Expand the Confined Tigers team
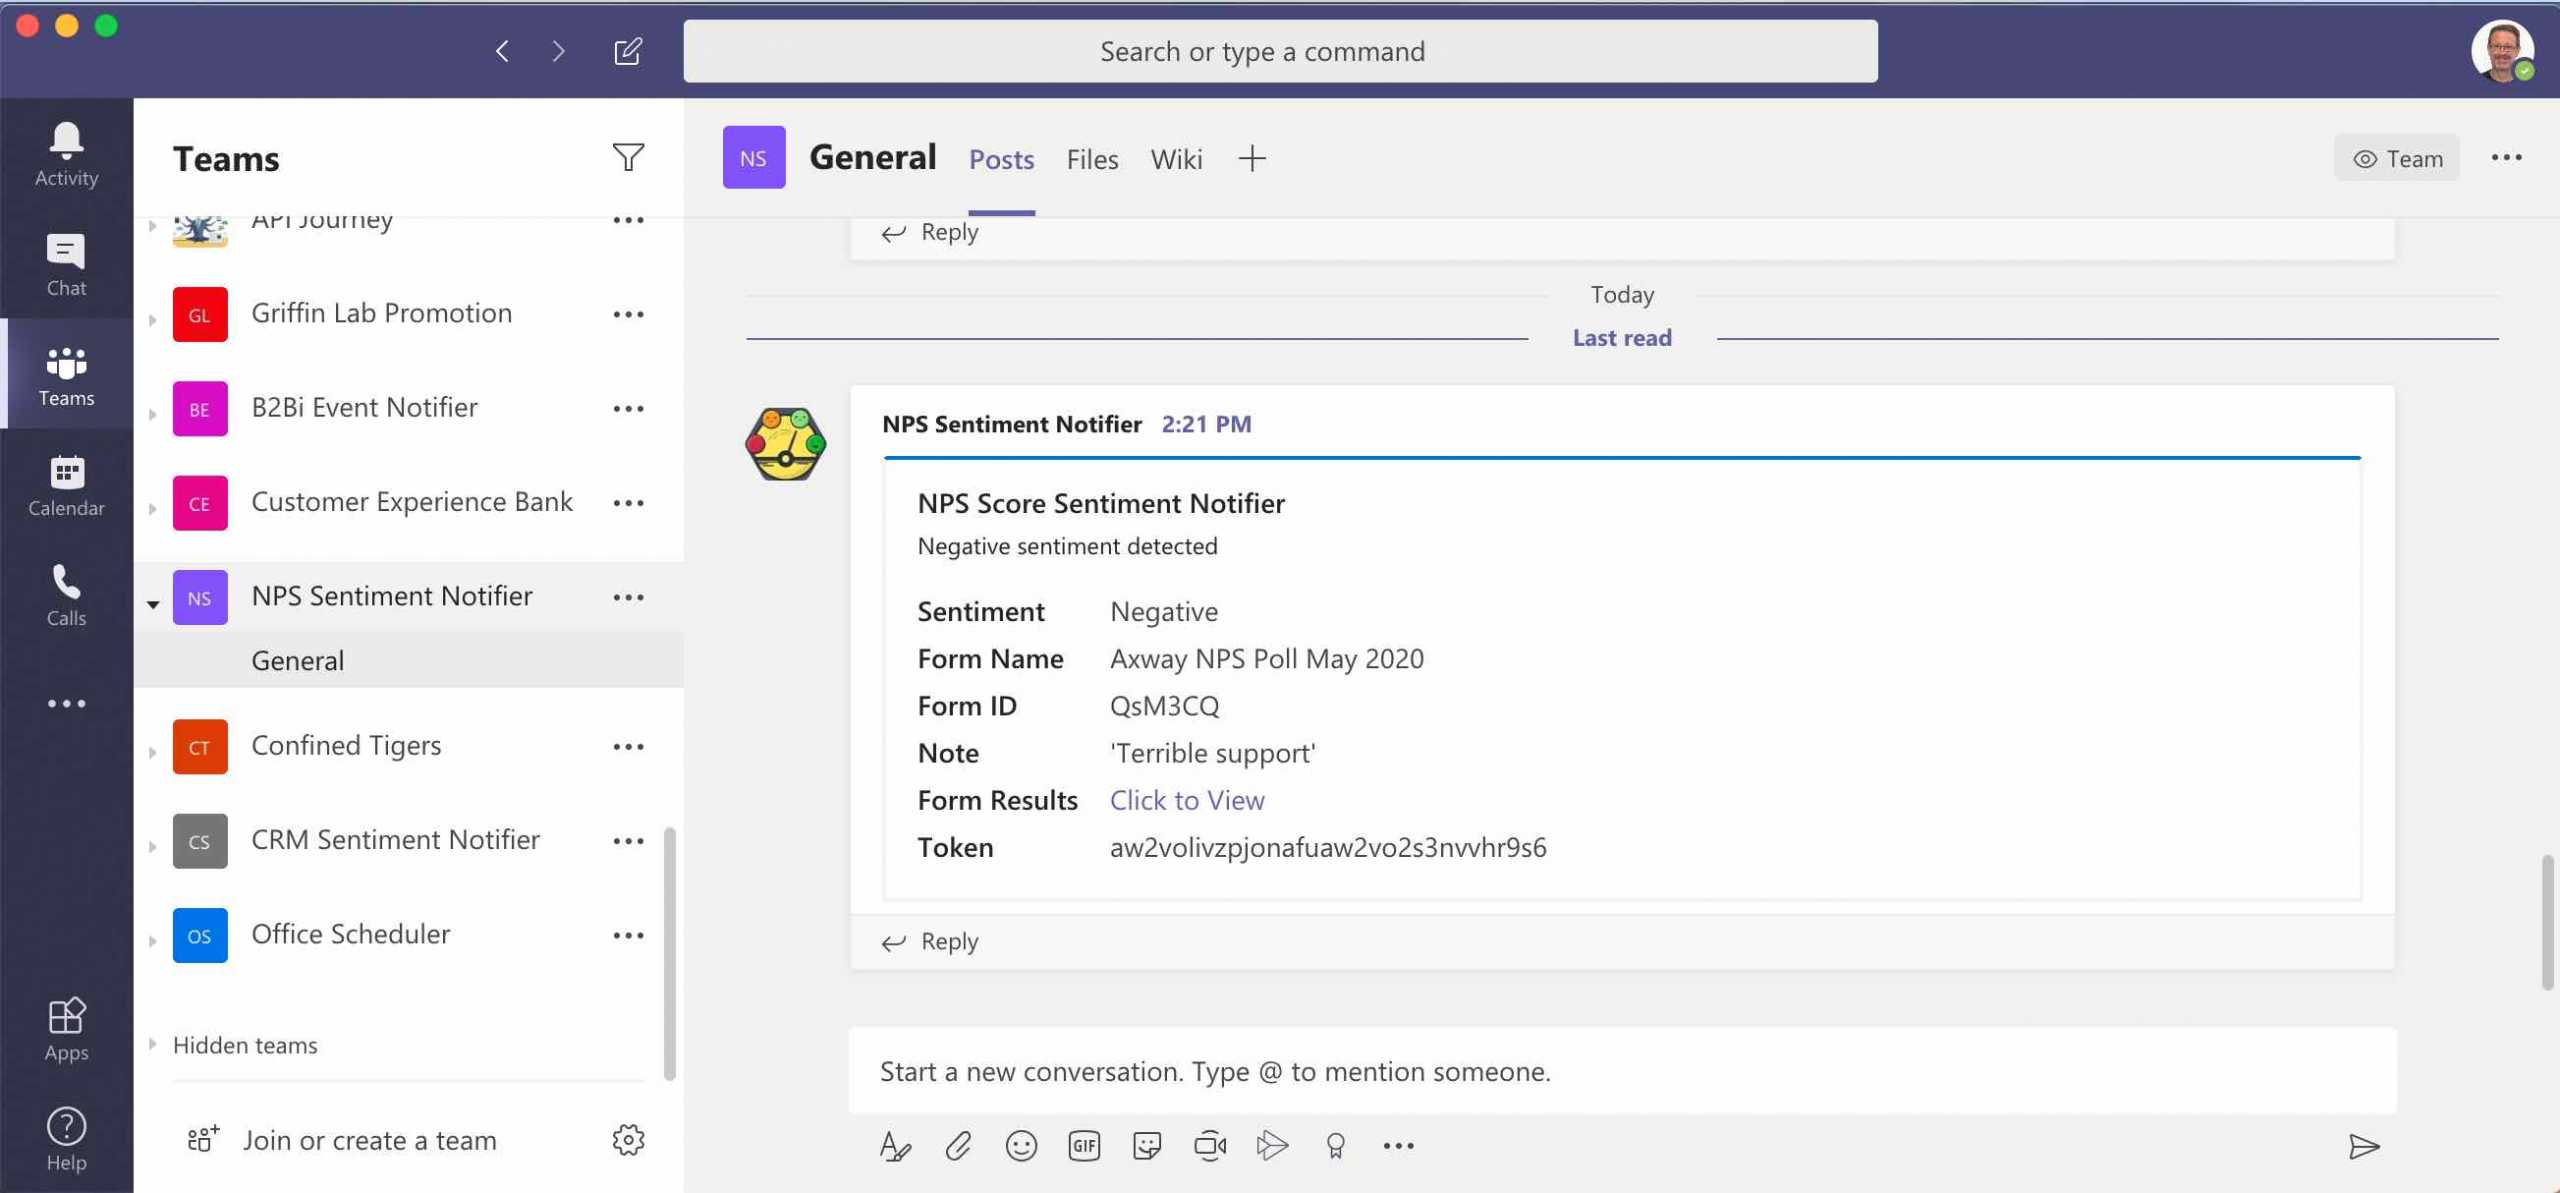2560x1193 pixels. pyautogui.click(x=153, y=752)
